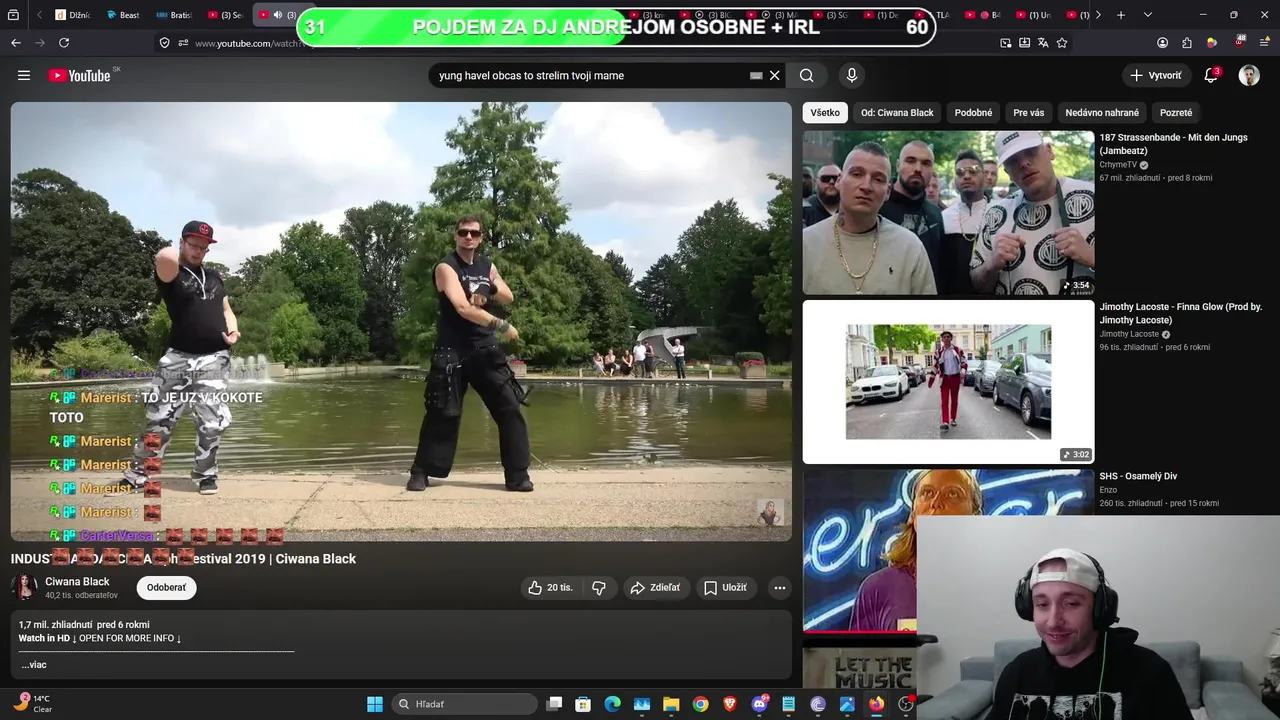The width and height of the screenshot is (1280, 720).
Task: Open the YouTube hamburger guide menu
Action: pos(24,75)
